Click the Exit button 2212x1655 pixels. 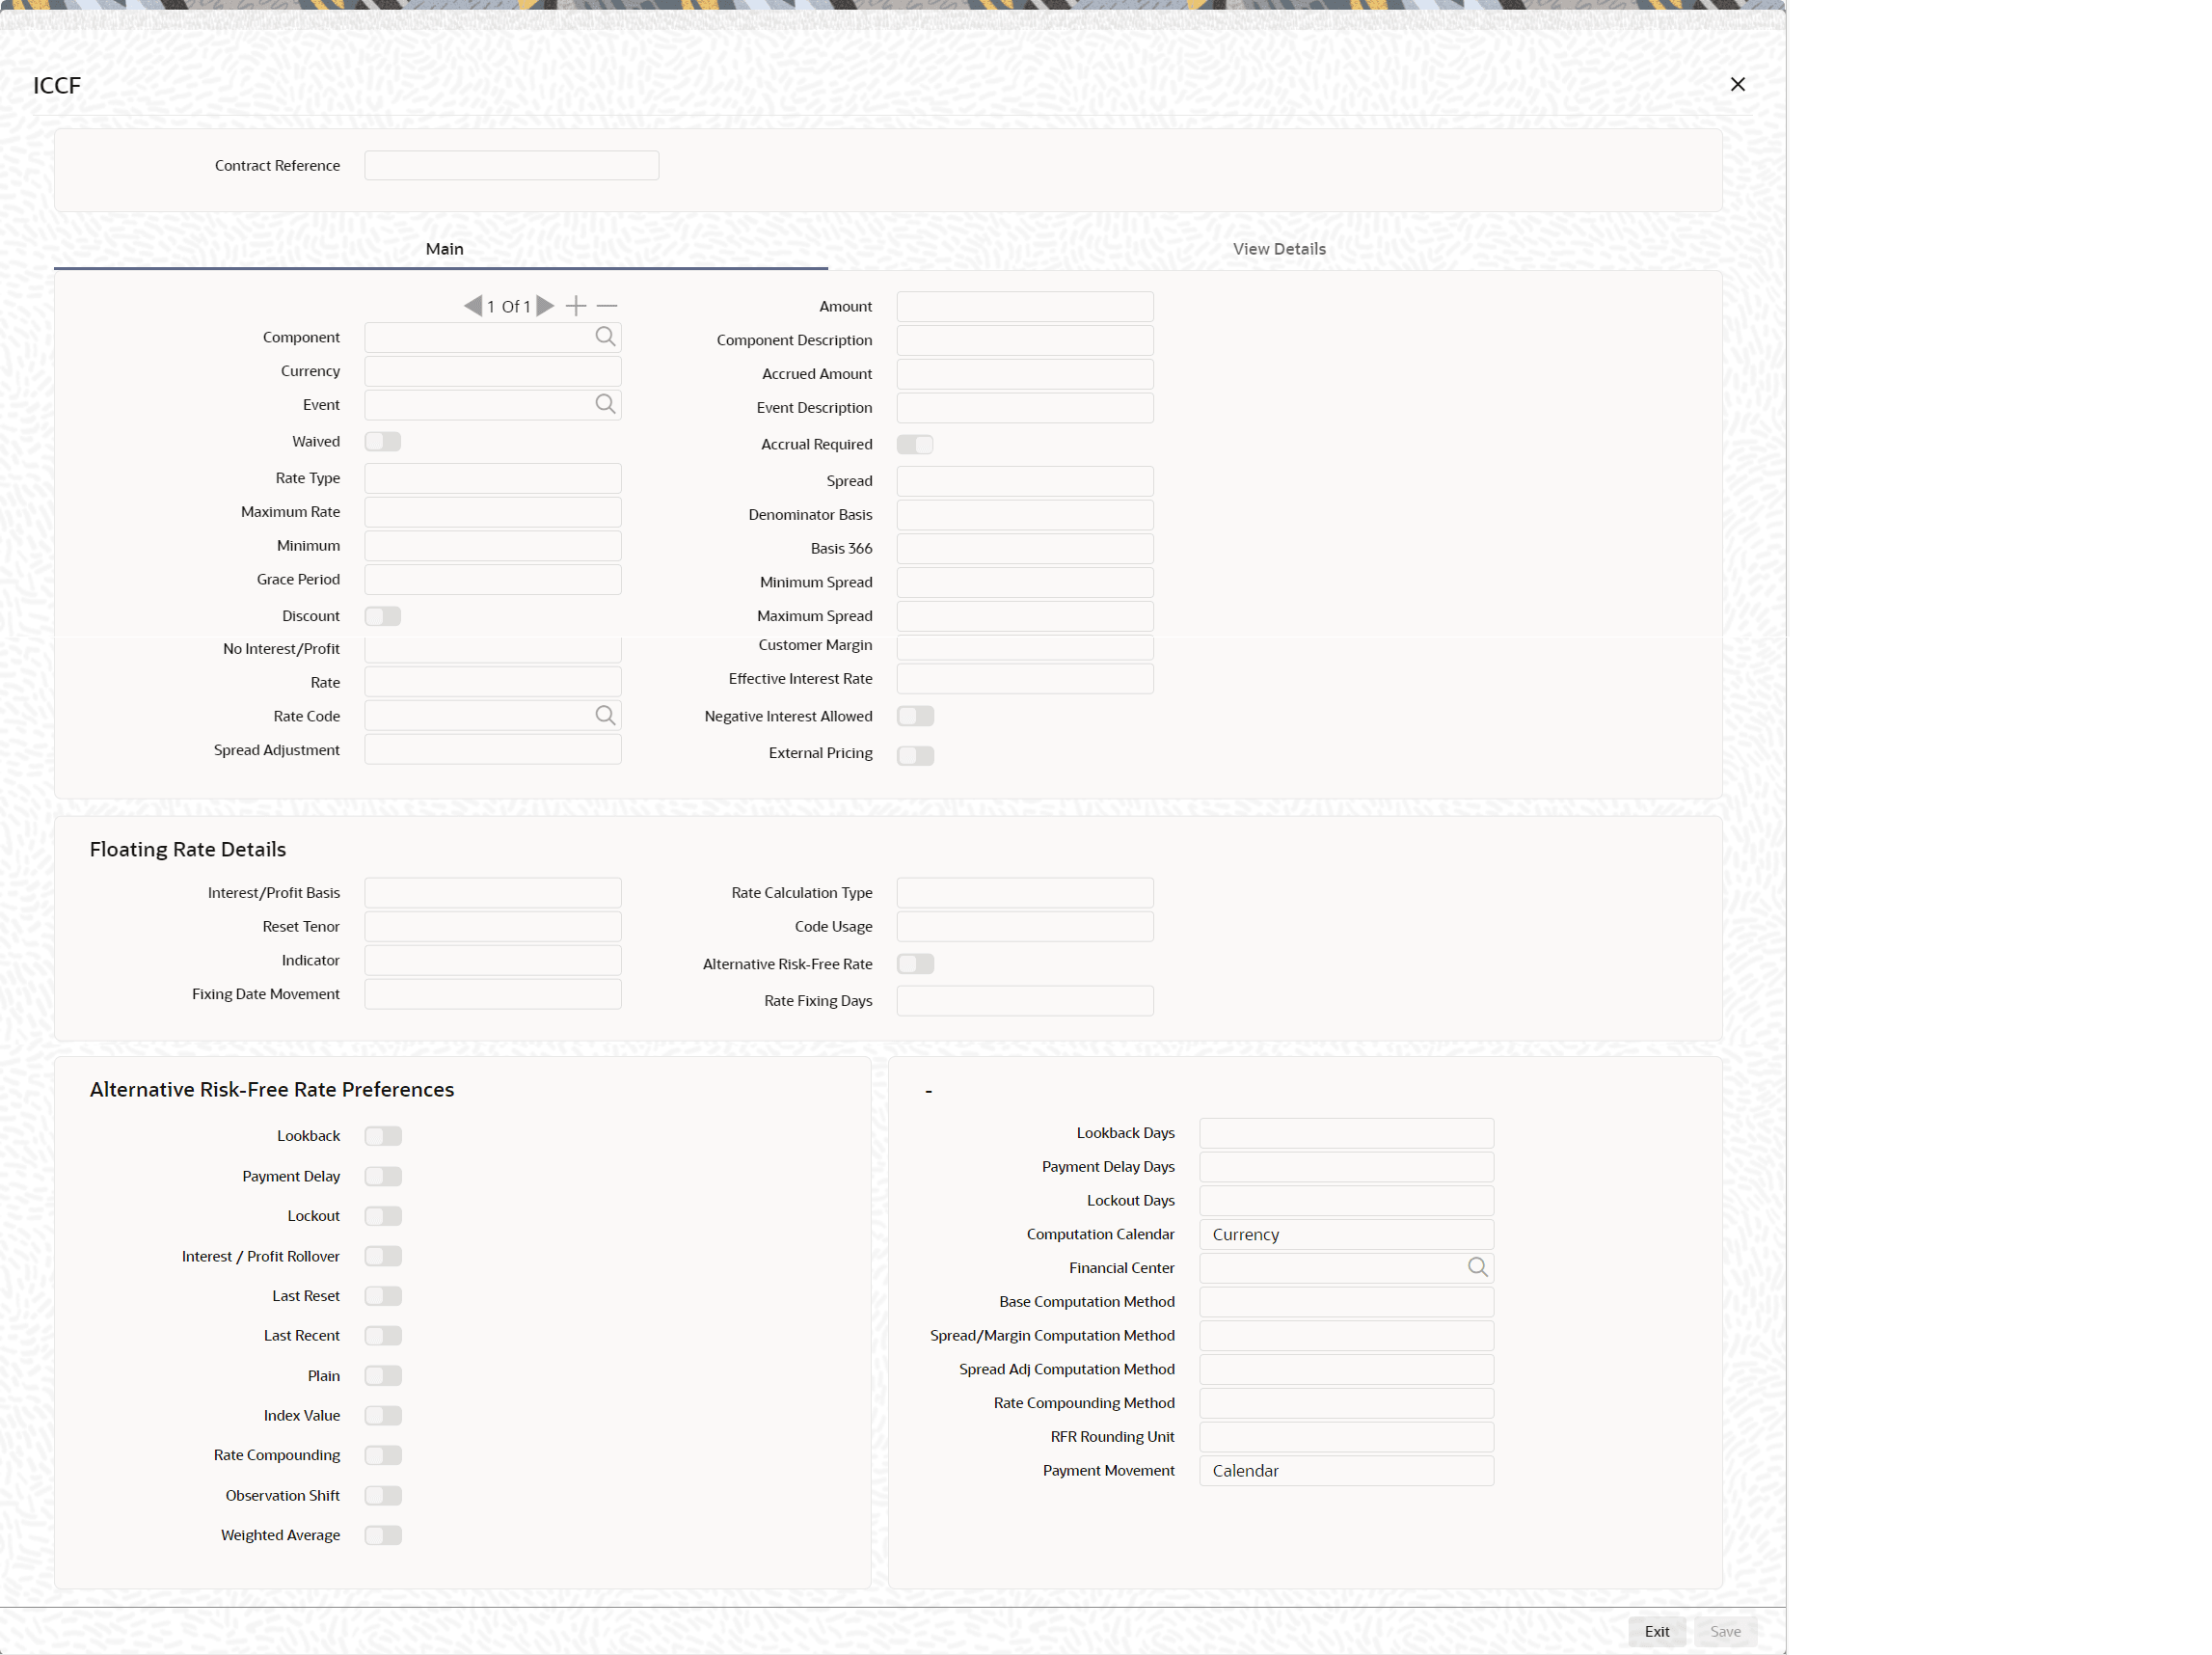click(x=1656, y=1632)
